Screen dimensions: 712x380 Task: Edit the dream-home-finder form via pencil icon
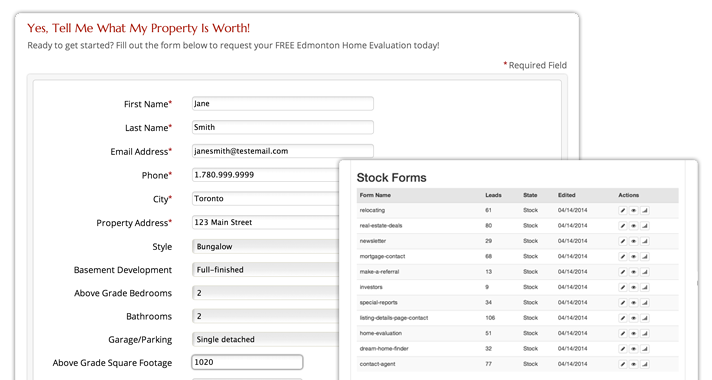point(623,349)
